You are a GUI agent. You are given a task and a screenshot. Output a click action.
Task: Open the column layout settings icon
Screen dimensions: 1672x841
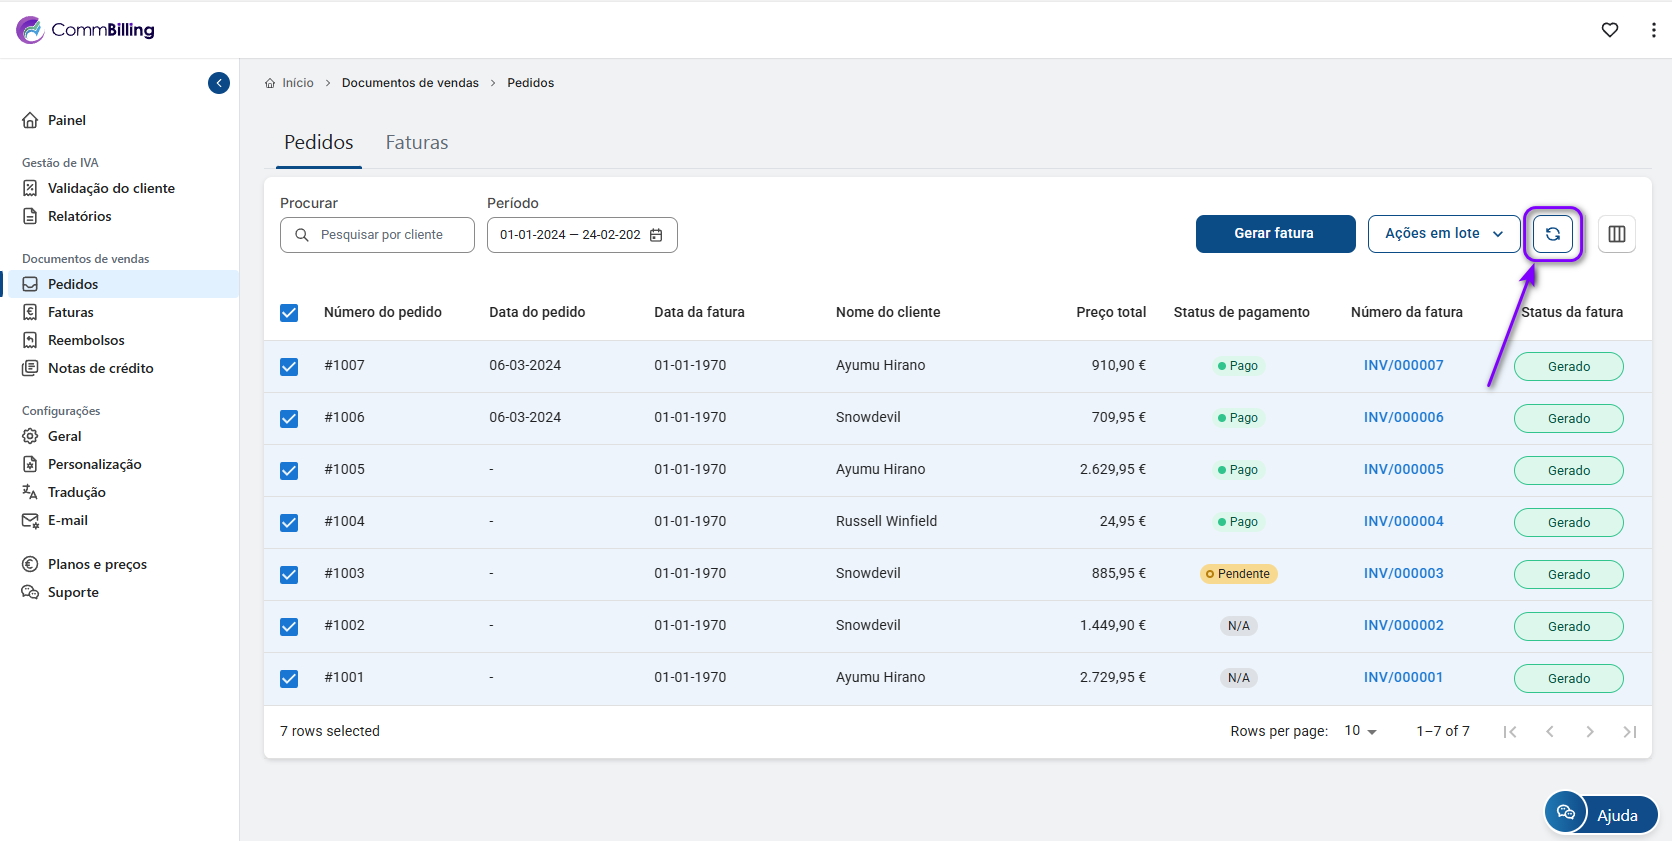[x=1616, y=234]
